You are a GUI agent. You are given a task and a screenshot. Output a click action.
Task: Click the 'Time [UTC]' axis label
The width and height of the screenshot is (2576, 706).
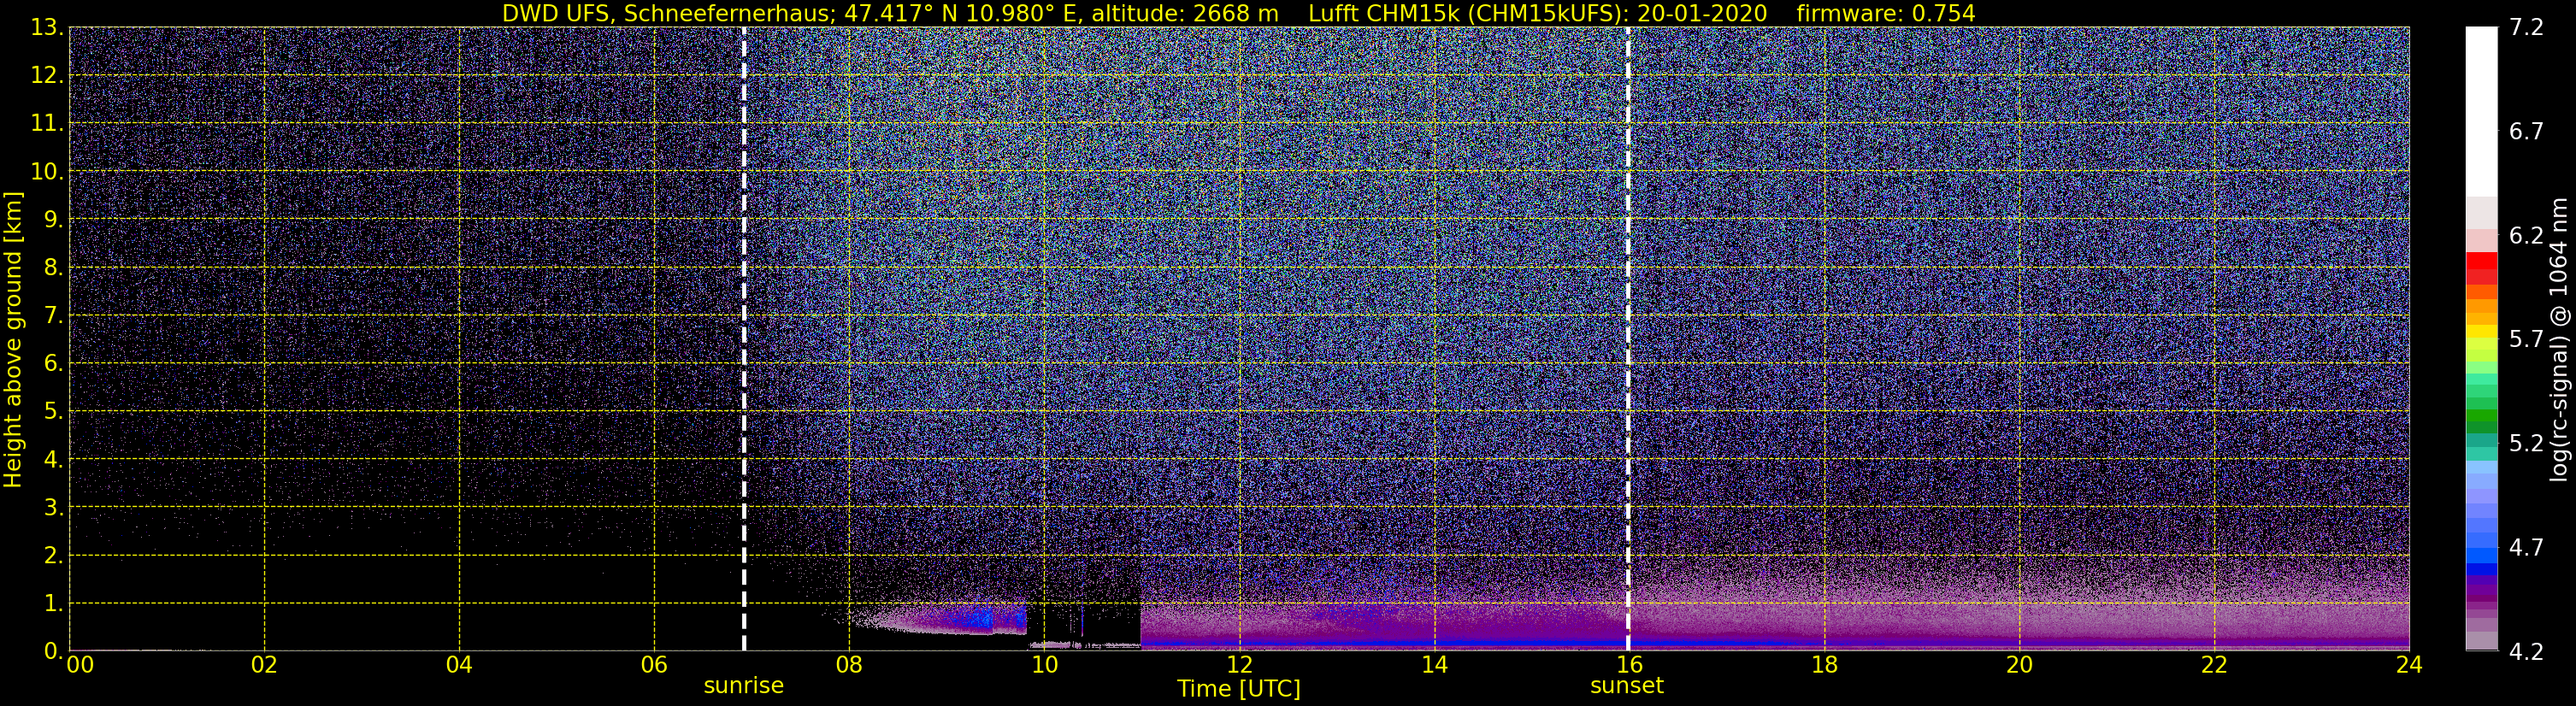(x=1239, y=689)
